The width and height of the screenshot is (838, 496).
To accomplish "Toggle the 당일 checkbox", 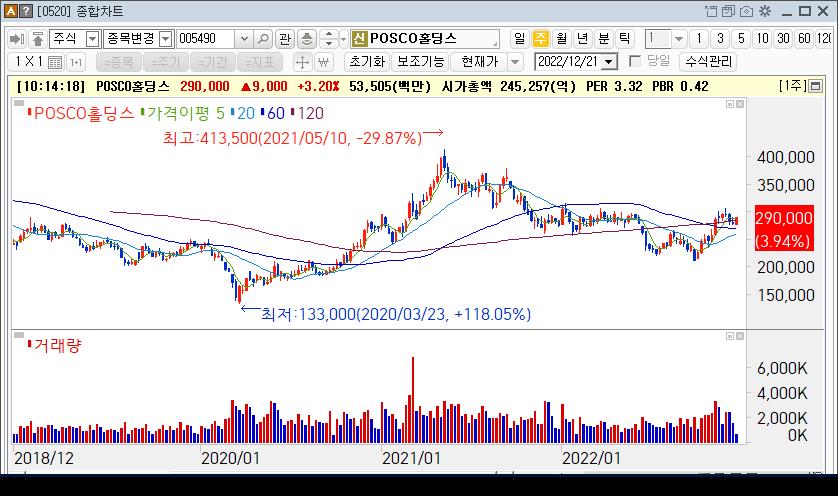I will [635, 61].
